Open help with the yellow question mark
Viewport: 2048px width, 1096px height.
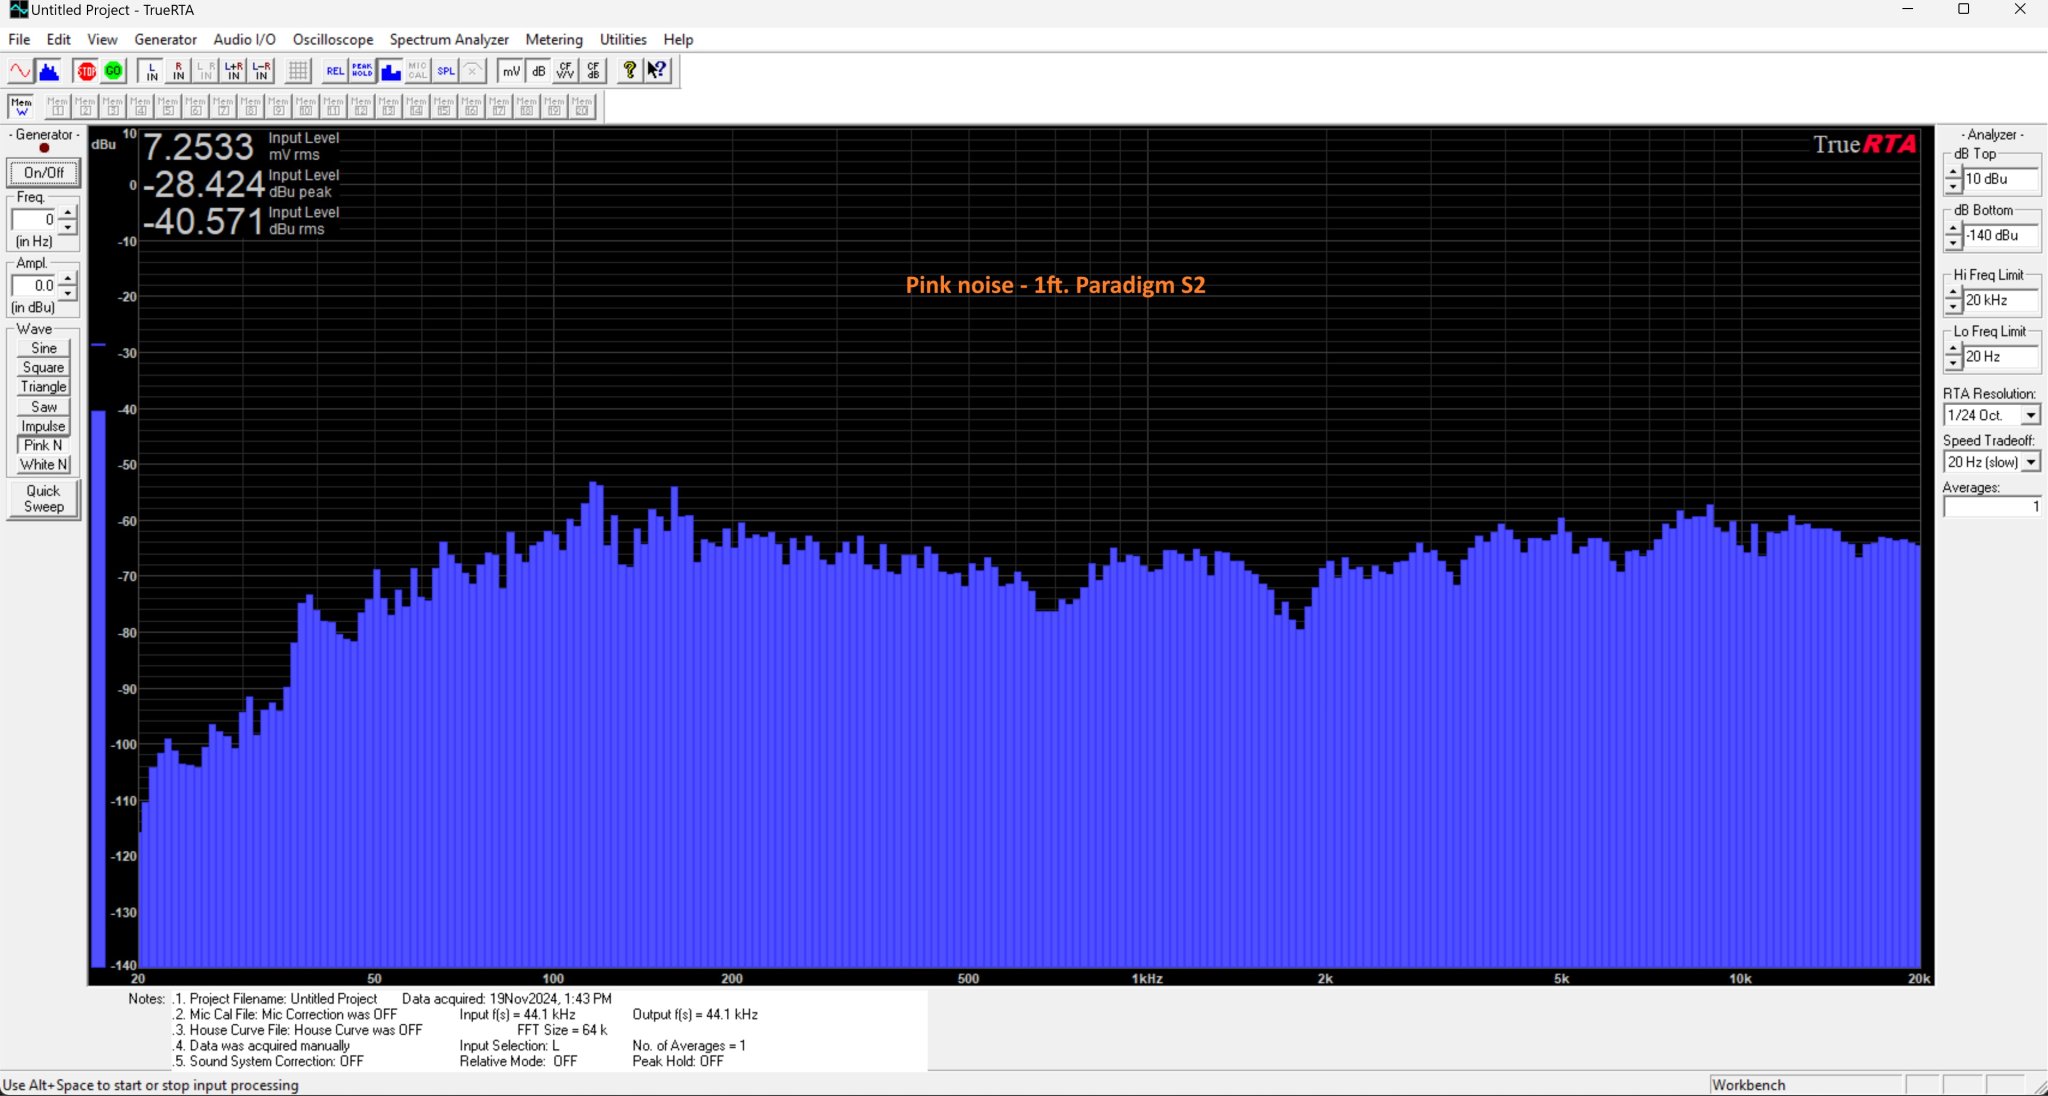click(629, 71)
